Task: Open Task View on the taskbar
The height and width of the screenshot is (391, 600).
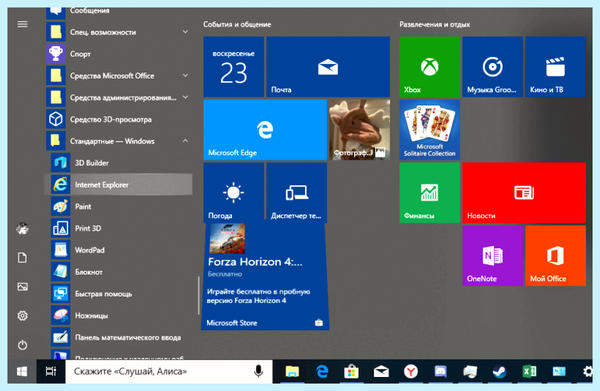Action: coord(51,371)
